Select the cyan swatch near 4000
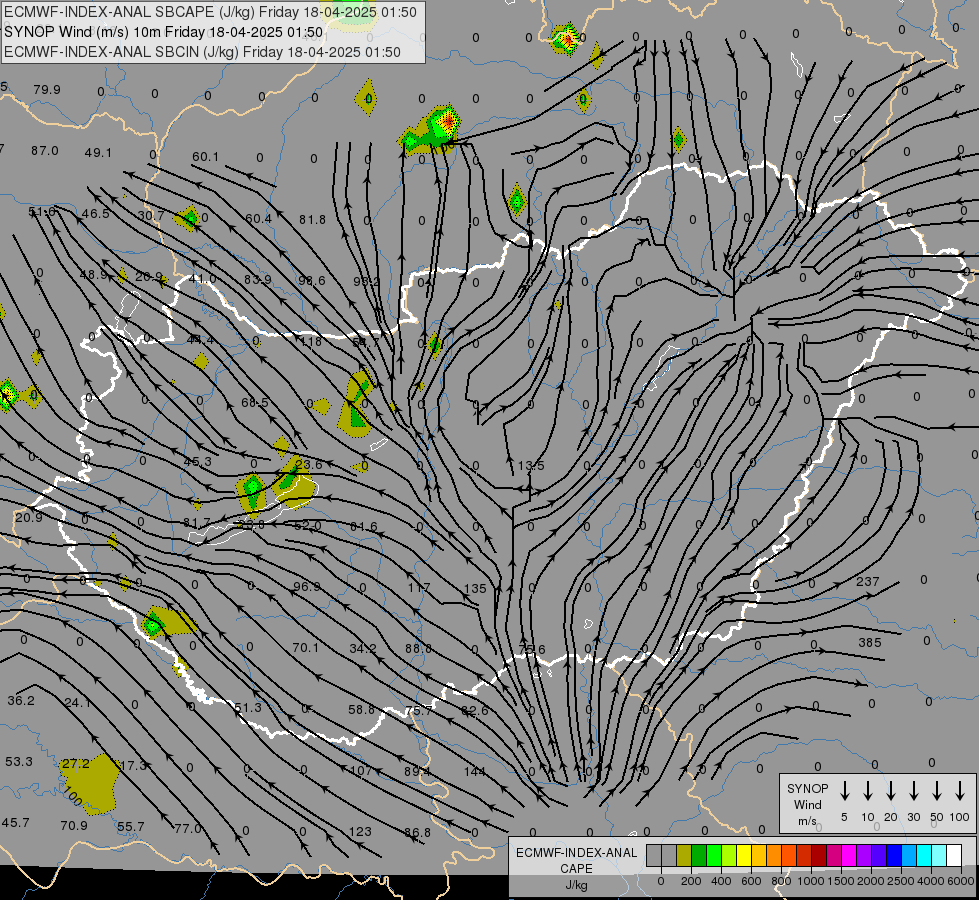This screenshot has width=979, height=900. (x=923, y=856)
